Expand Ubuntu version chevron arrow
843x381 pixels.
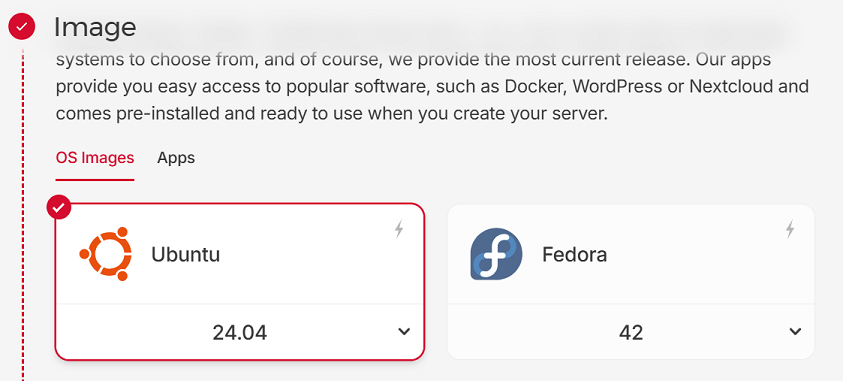tap(404, 332)
